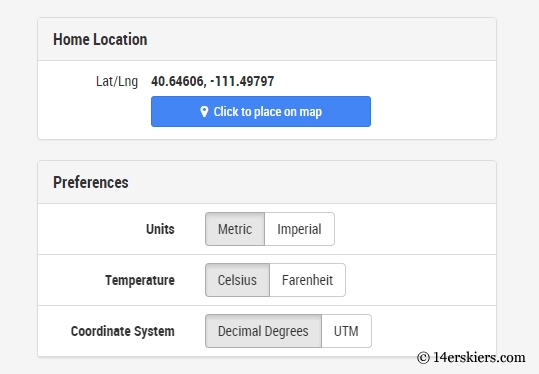Image resolution: width=539 pixels, height=374 pixels.
Task: Click the Home Location panel heading
Action: click(100, 39)
